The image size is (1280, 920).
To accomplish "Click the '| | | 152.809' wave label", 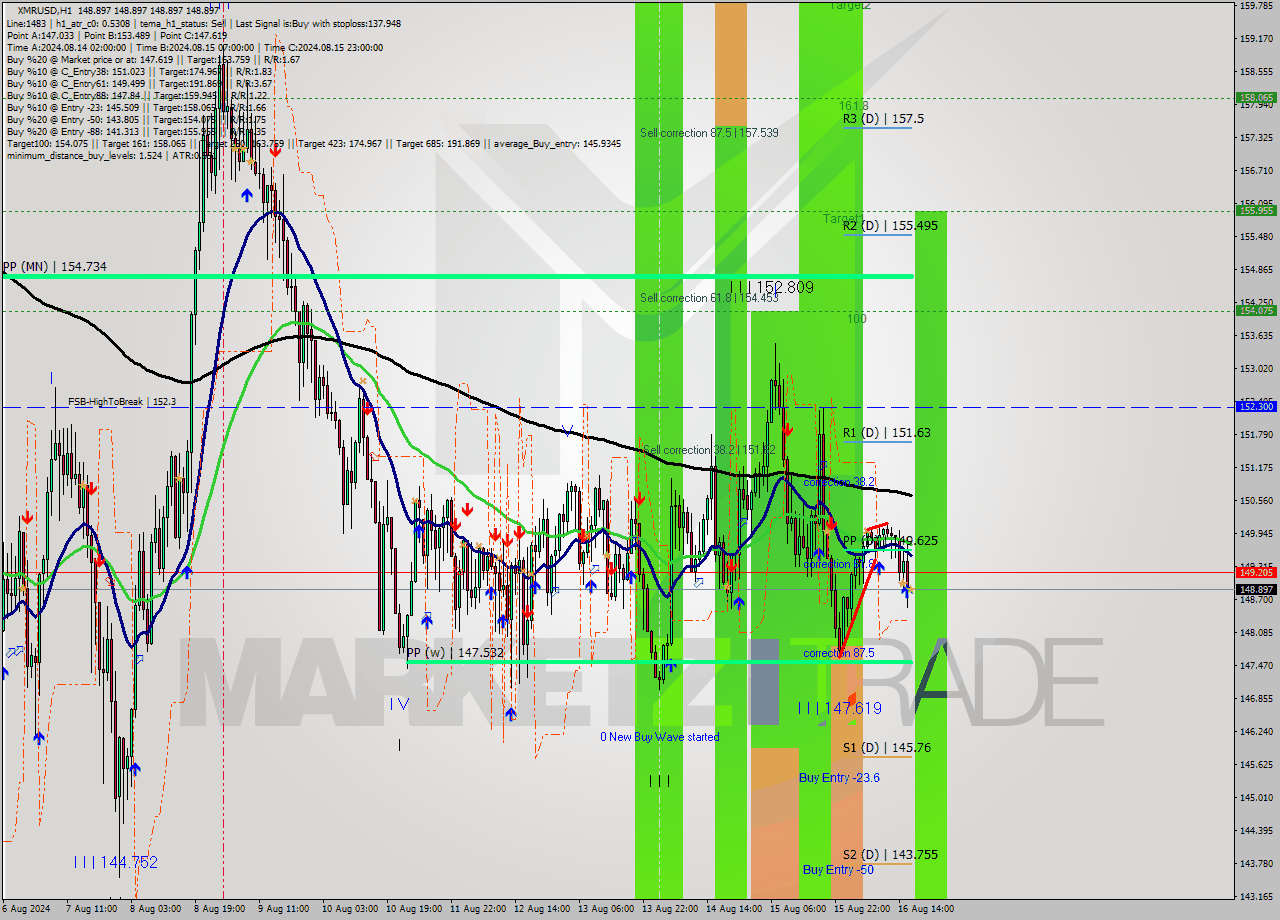I will (x=770, y=288).
